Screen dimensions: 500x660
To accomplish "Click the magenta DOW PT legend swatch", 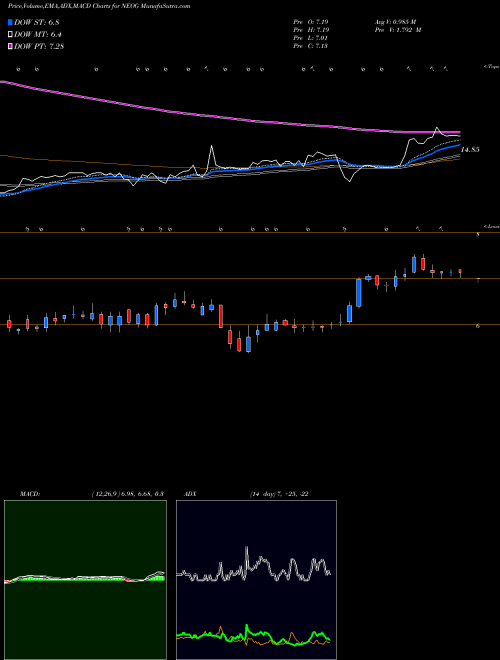I will click(11, 46).
